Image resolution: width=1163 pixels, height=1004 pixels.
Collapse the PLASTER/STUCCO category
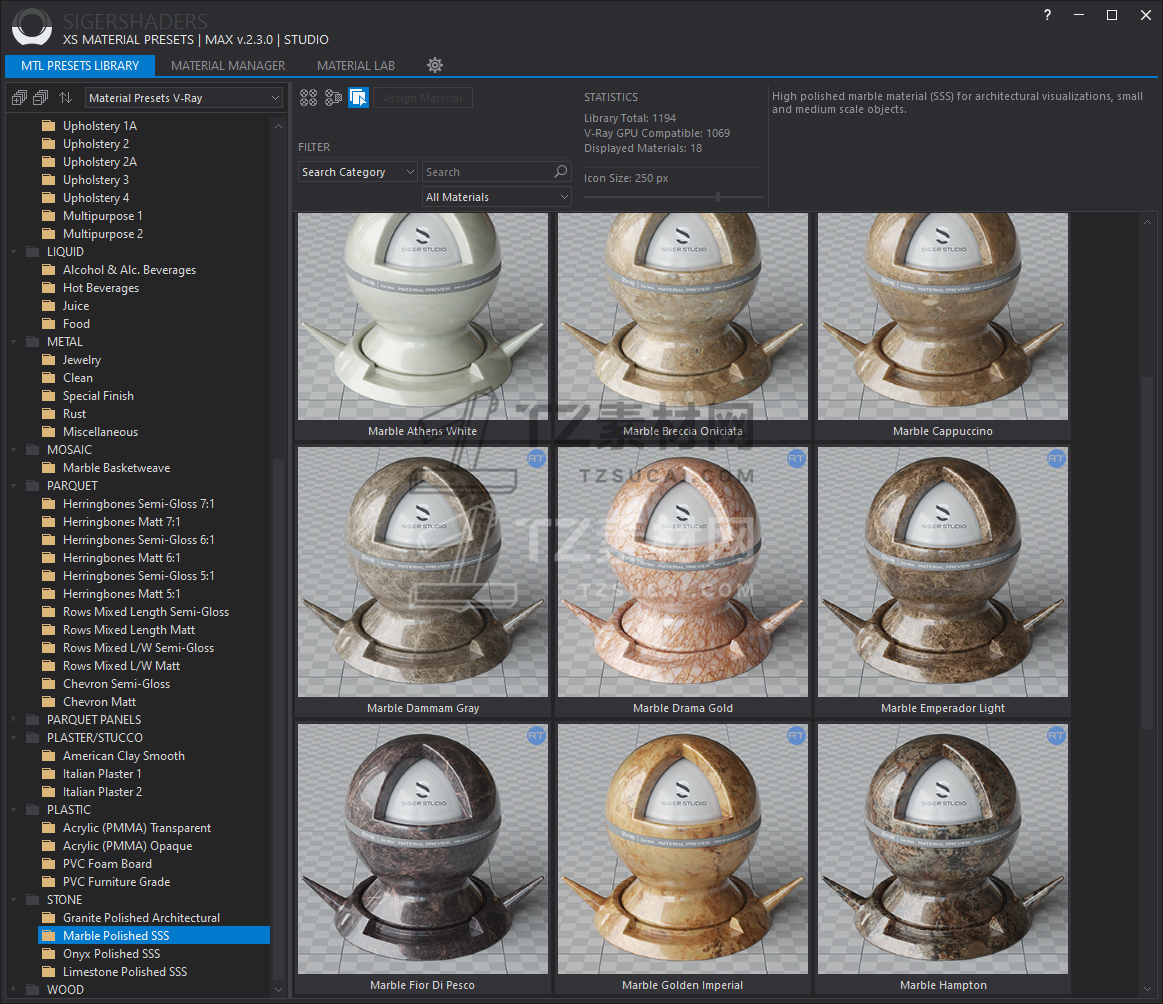tap(13, 738)
